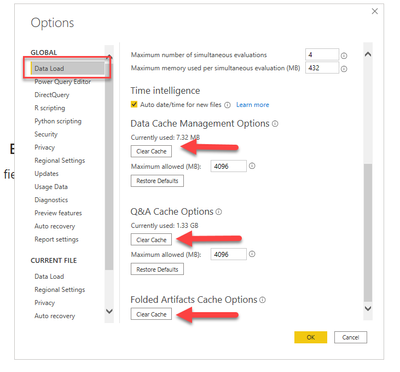This screenshot has height=372, width=400.
Task: Open Regional Settings under CURRENT FILE
Action: 60,290
